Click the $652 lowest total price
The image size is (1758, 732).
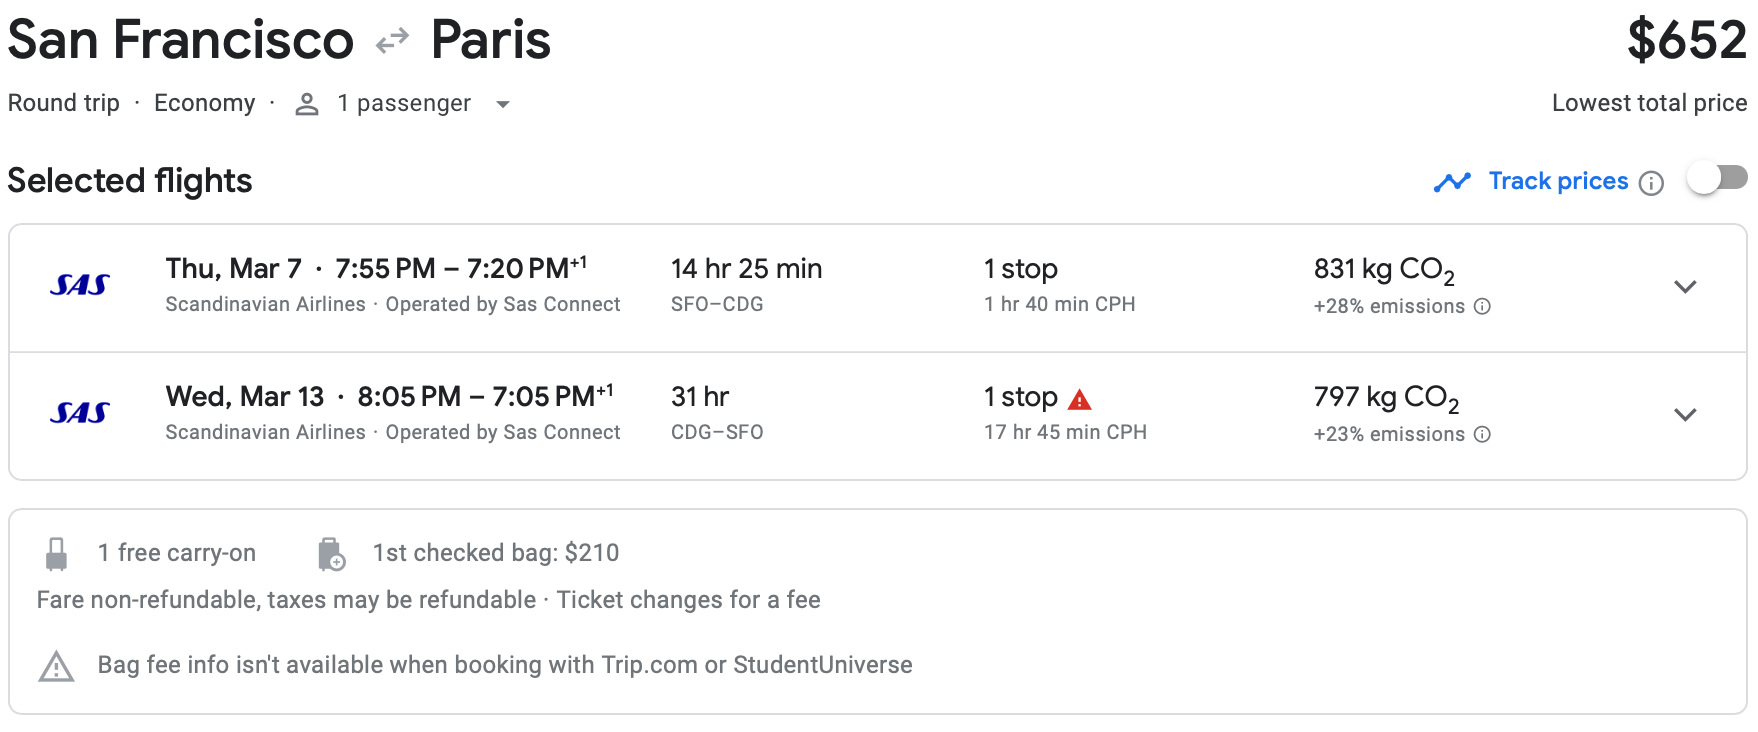pos(1686,40)
